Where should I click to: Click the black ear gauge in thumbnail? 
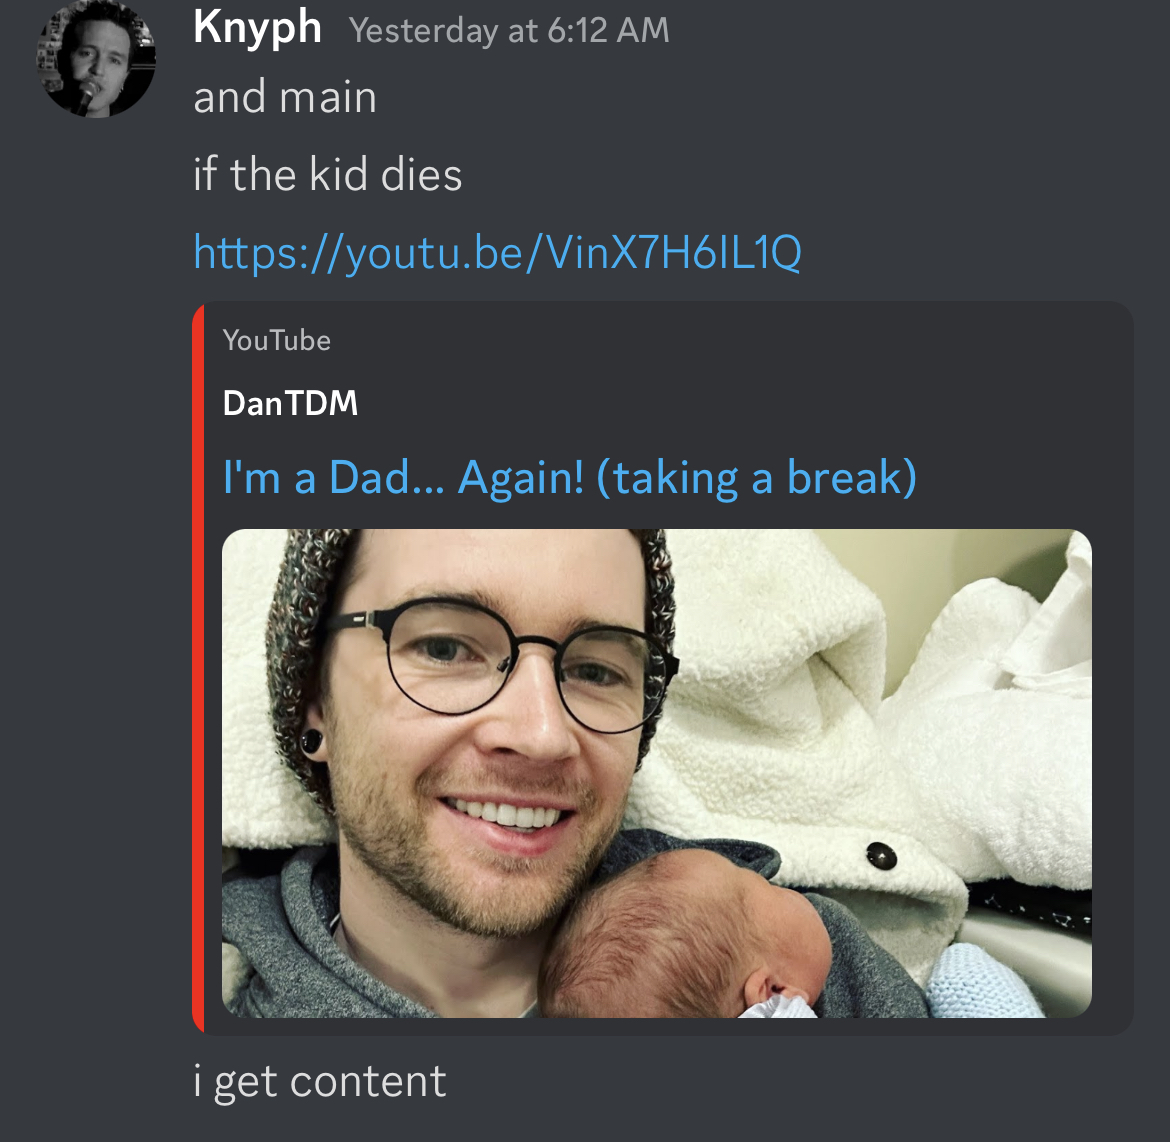(311, 742)
